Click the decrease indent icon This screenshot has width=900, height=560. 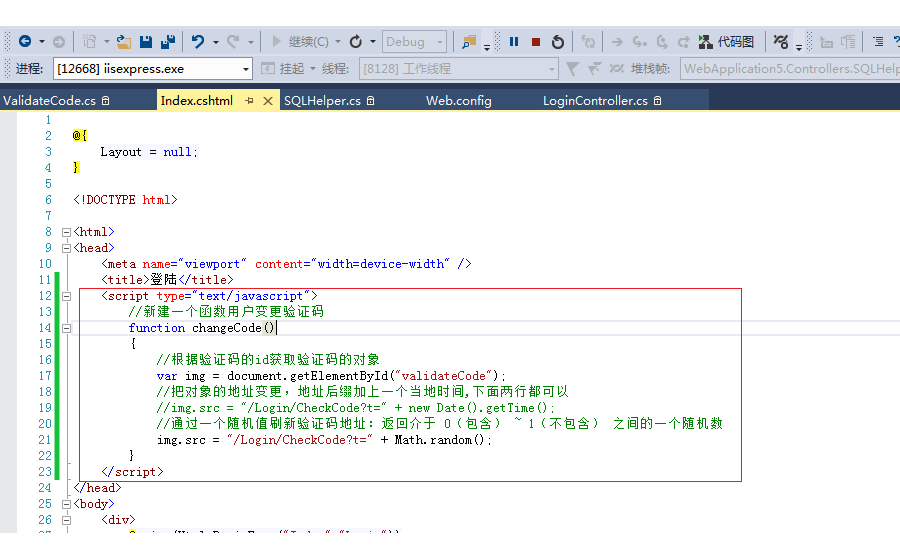coord(826,41)
